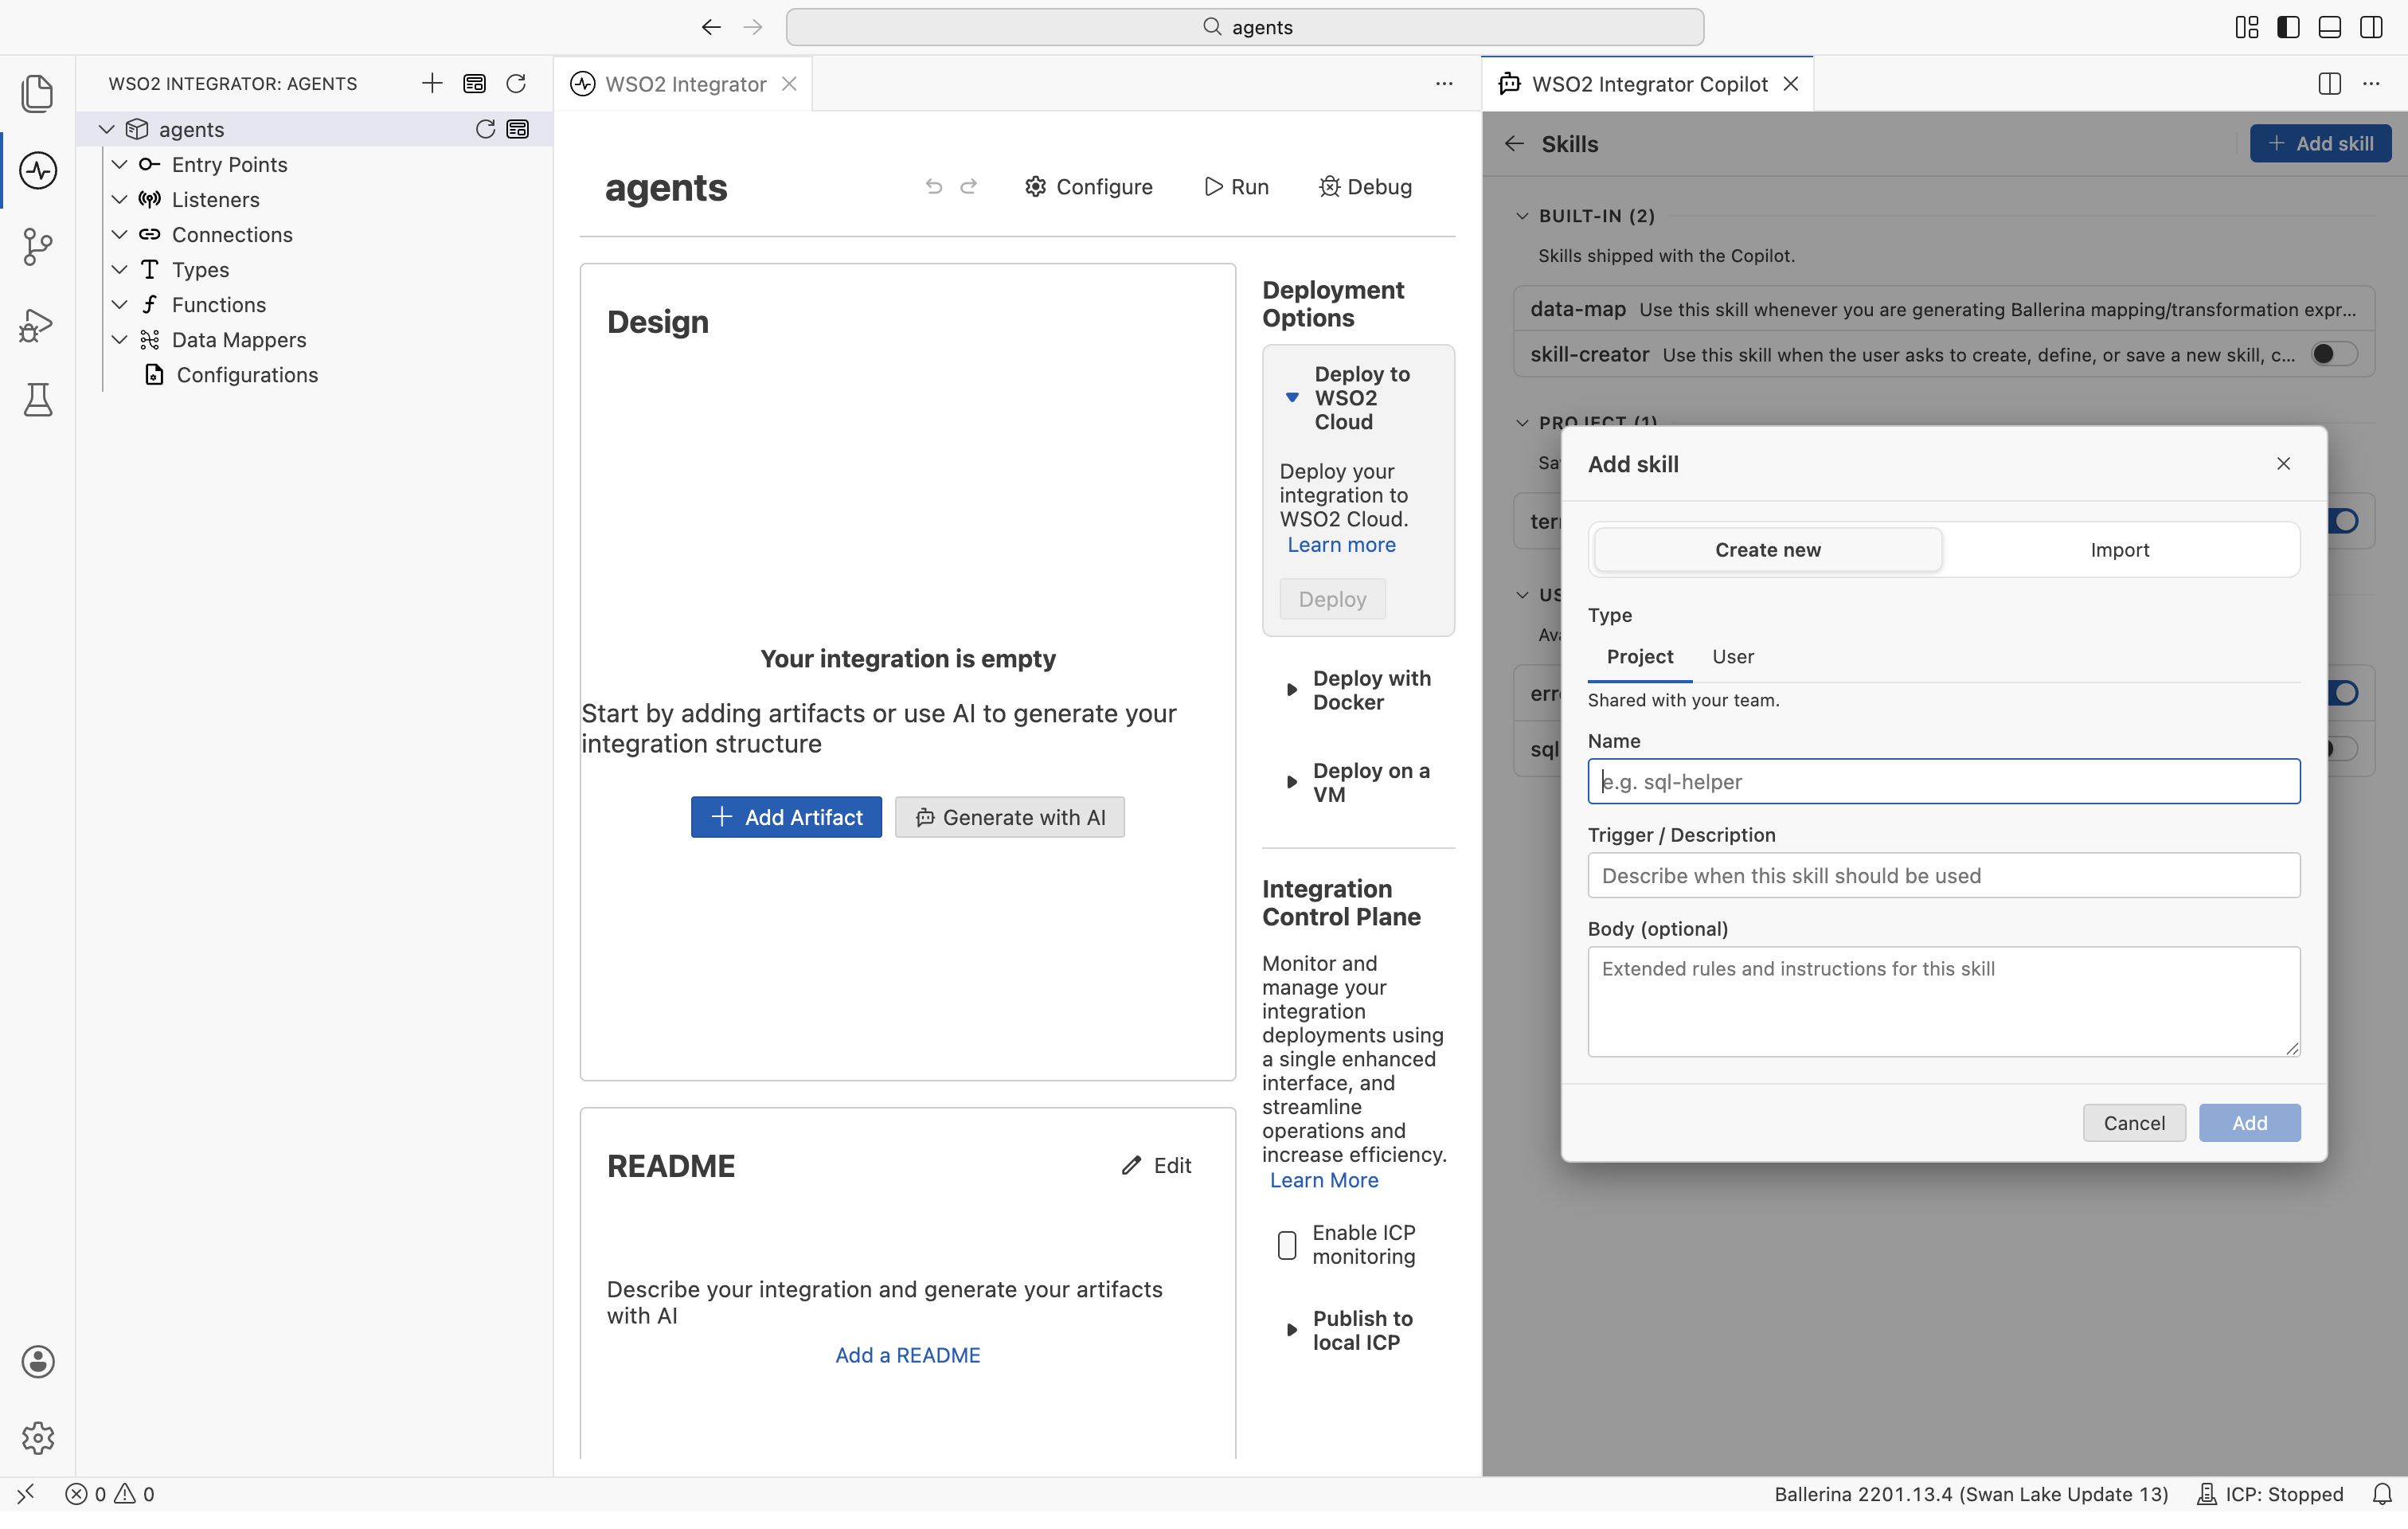Click the overview icon on agents row
Screen dimensions: 2408x1529
pos(518,129)
